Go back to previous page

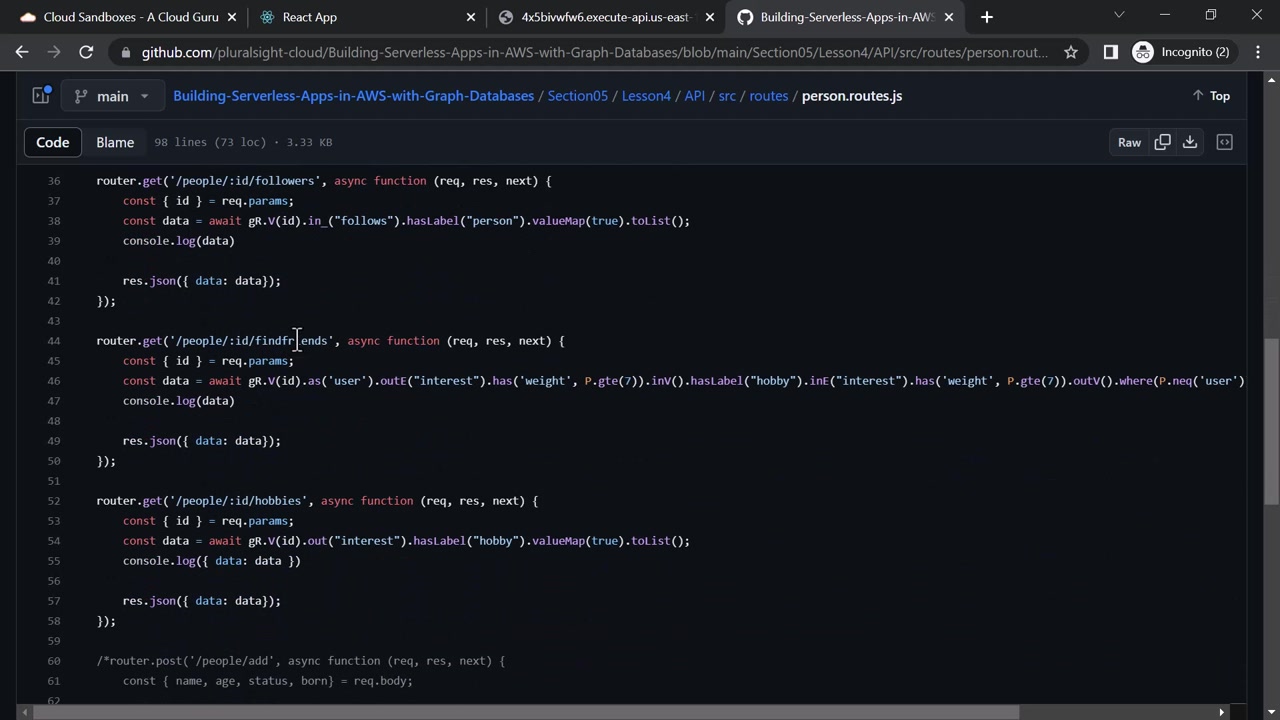(x=22, y=52)
